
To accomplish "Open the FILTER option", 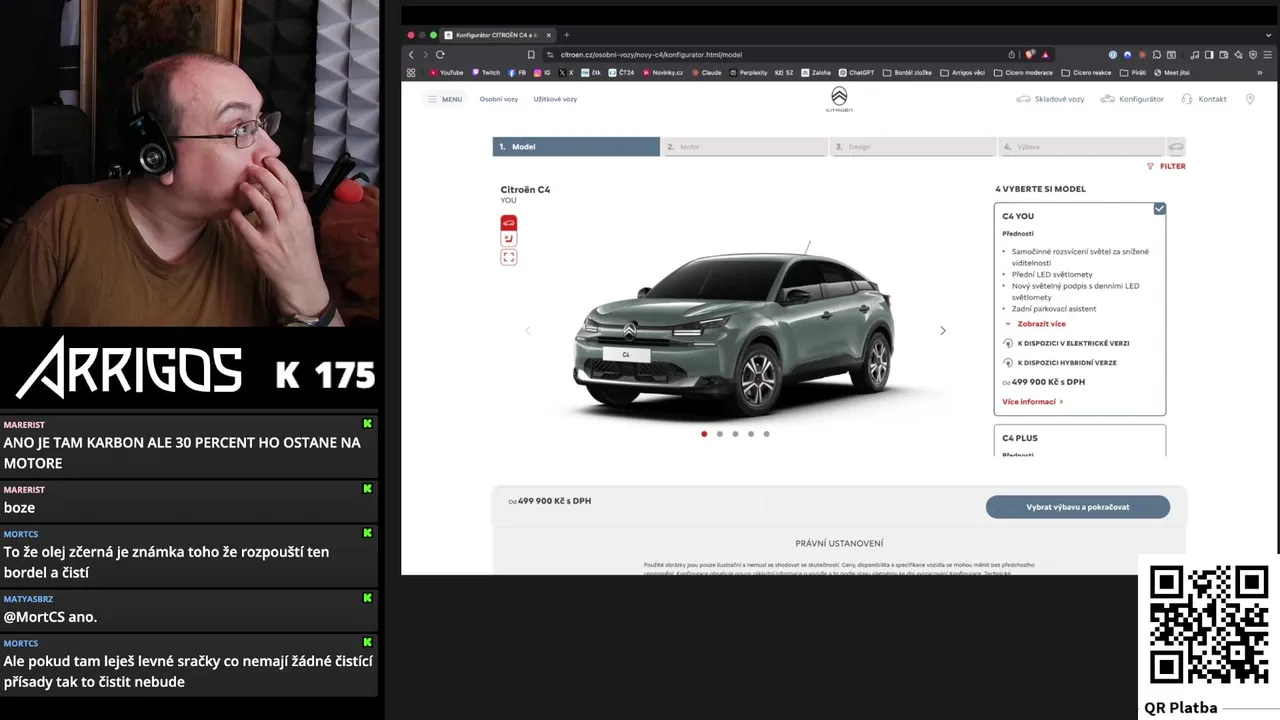I will pos(1166,166).
